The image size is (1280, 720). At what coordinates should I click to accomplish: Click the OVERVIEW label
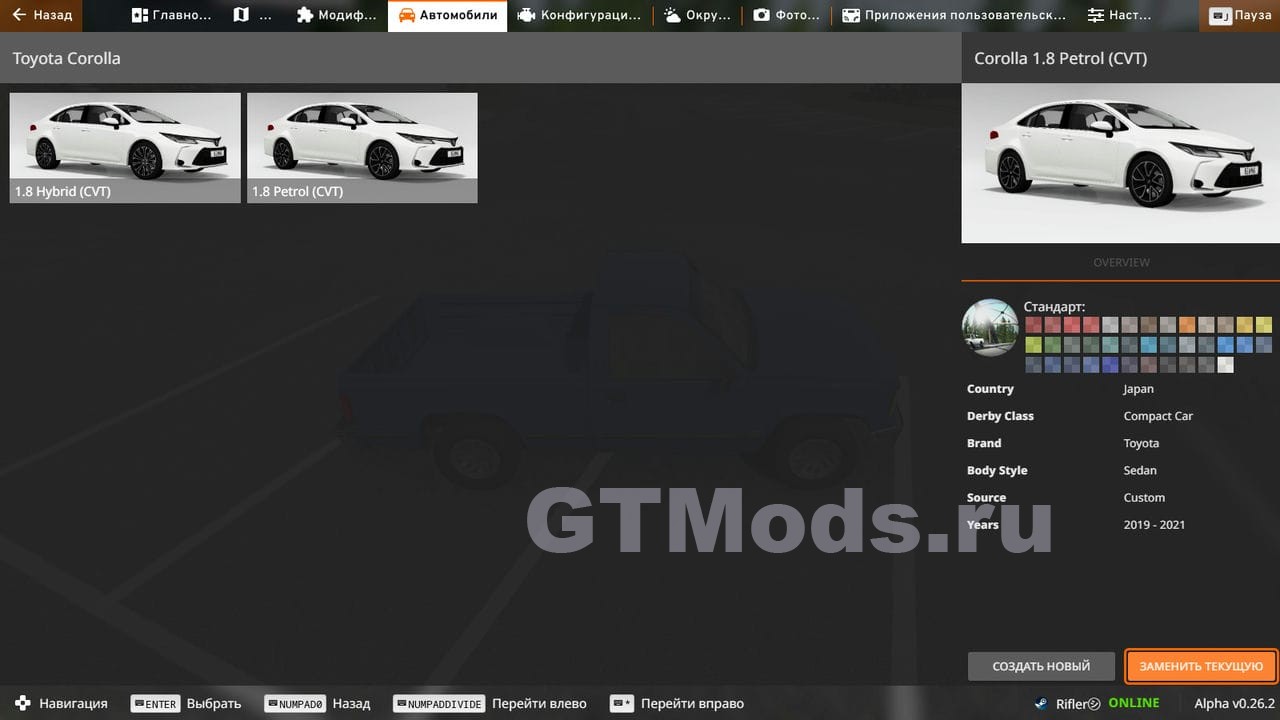(x=1121, y=262)
